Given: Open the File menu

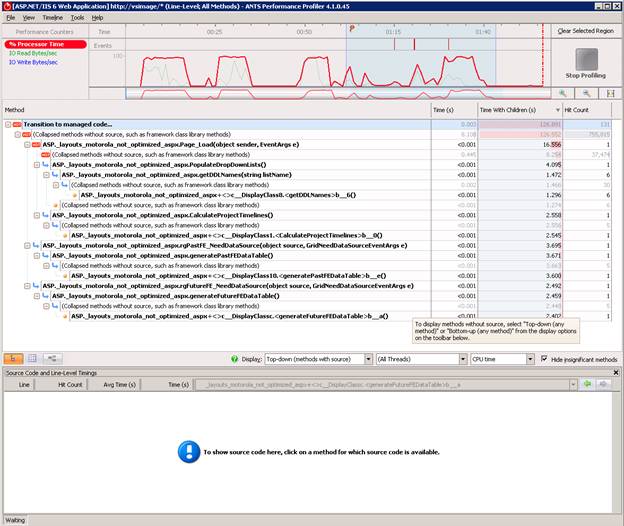Looking at the screenshot, I should pos(11,18).
